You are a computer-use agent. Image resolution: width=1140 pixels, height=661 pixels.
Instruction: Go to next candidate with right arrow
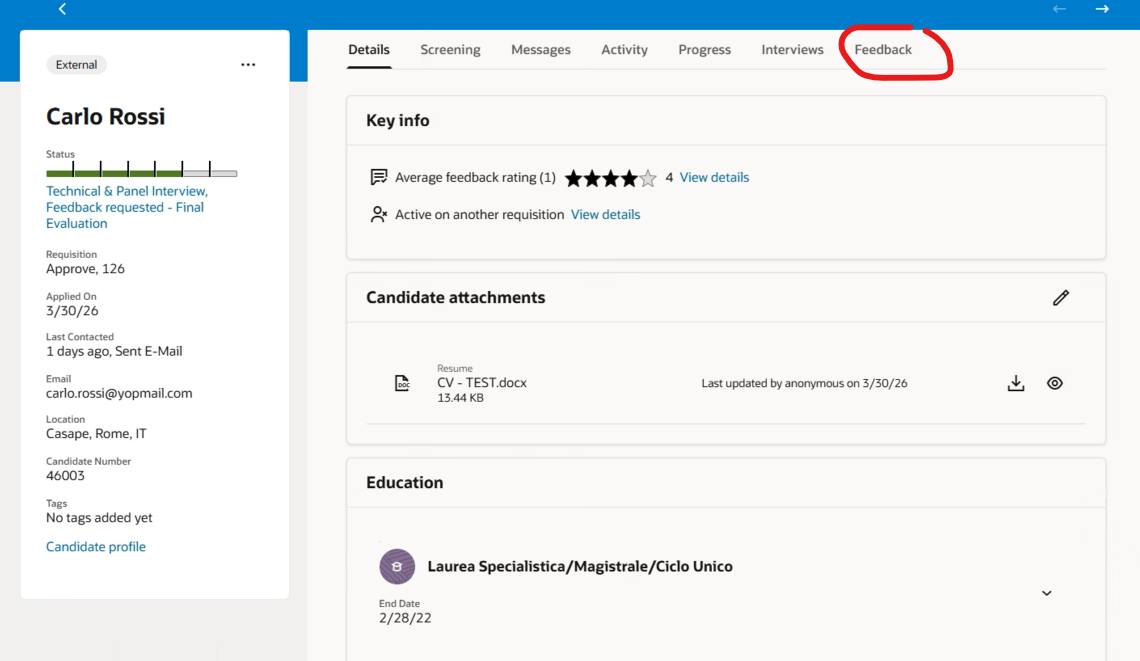(x=1102, y=9)
